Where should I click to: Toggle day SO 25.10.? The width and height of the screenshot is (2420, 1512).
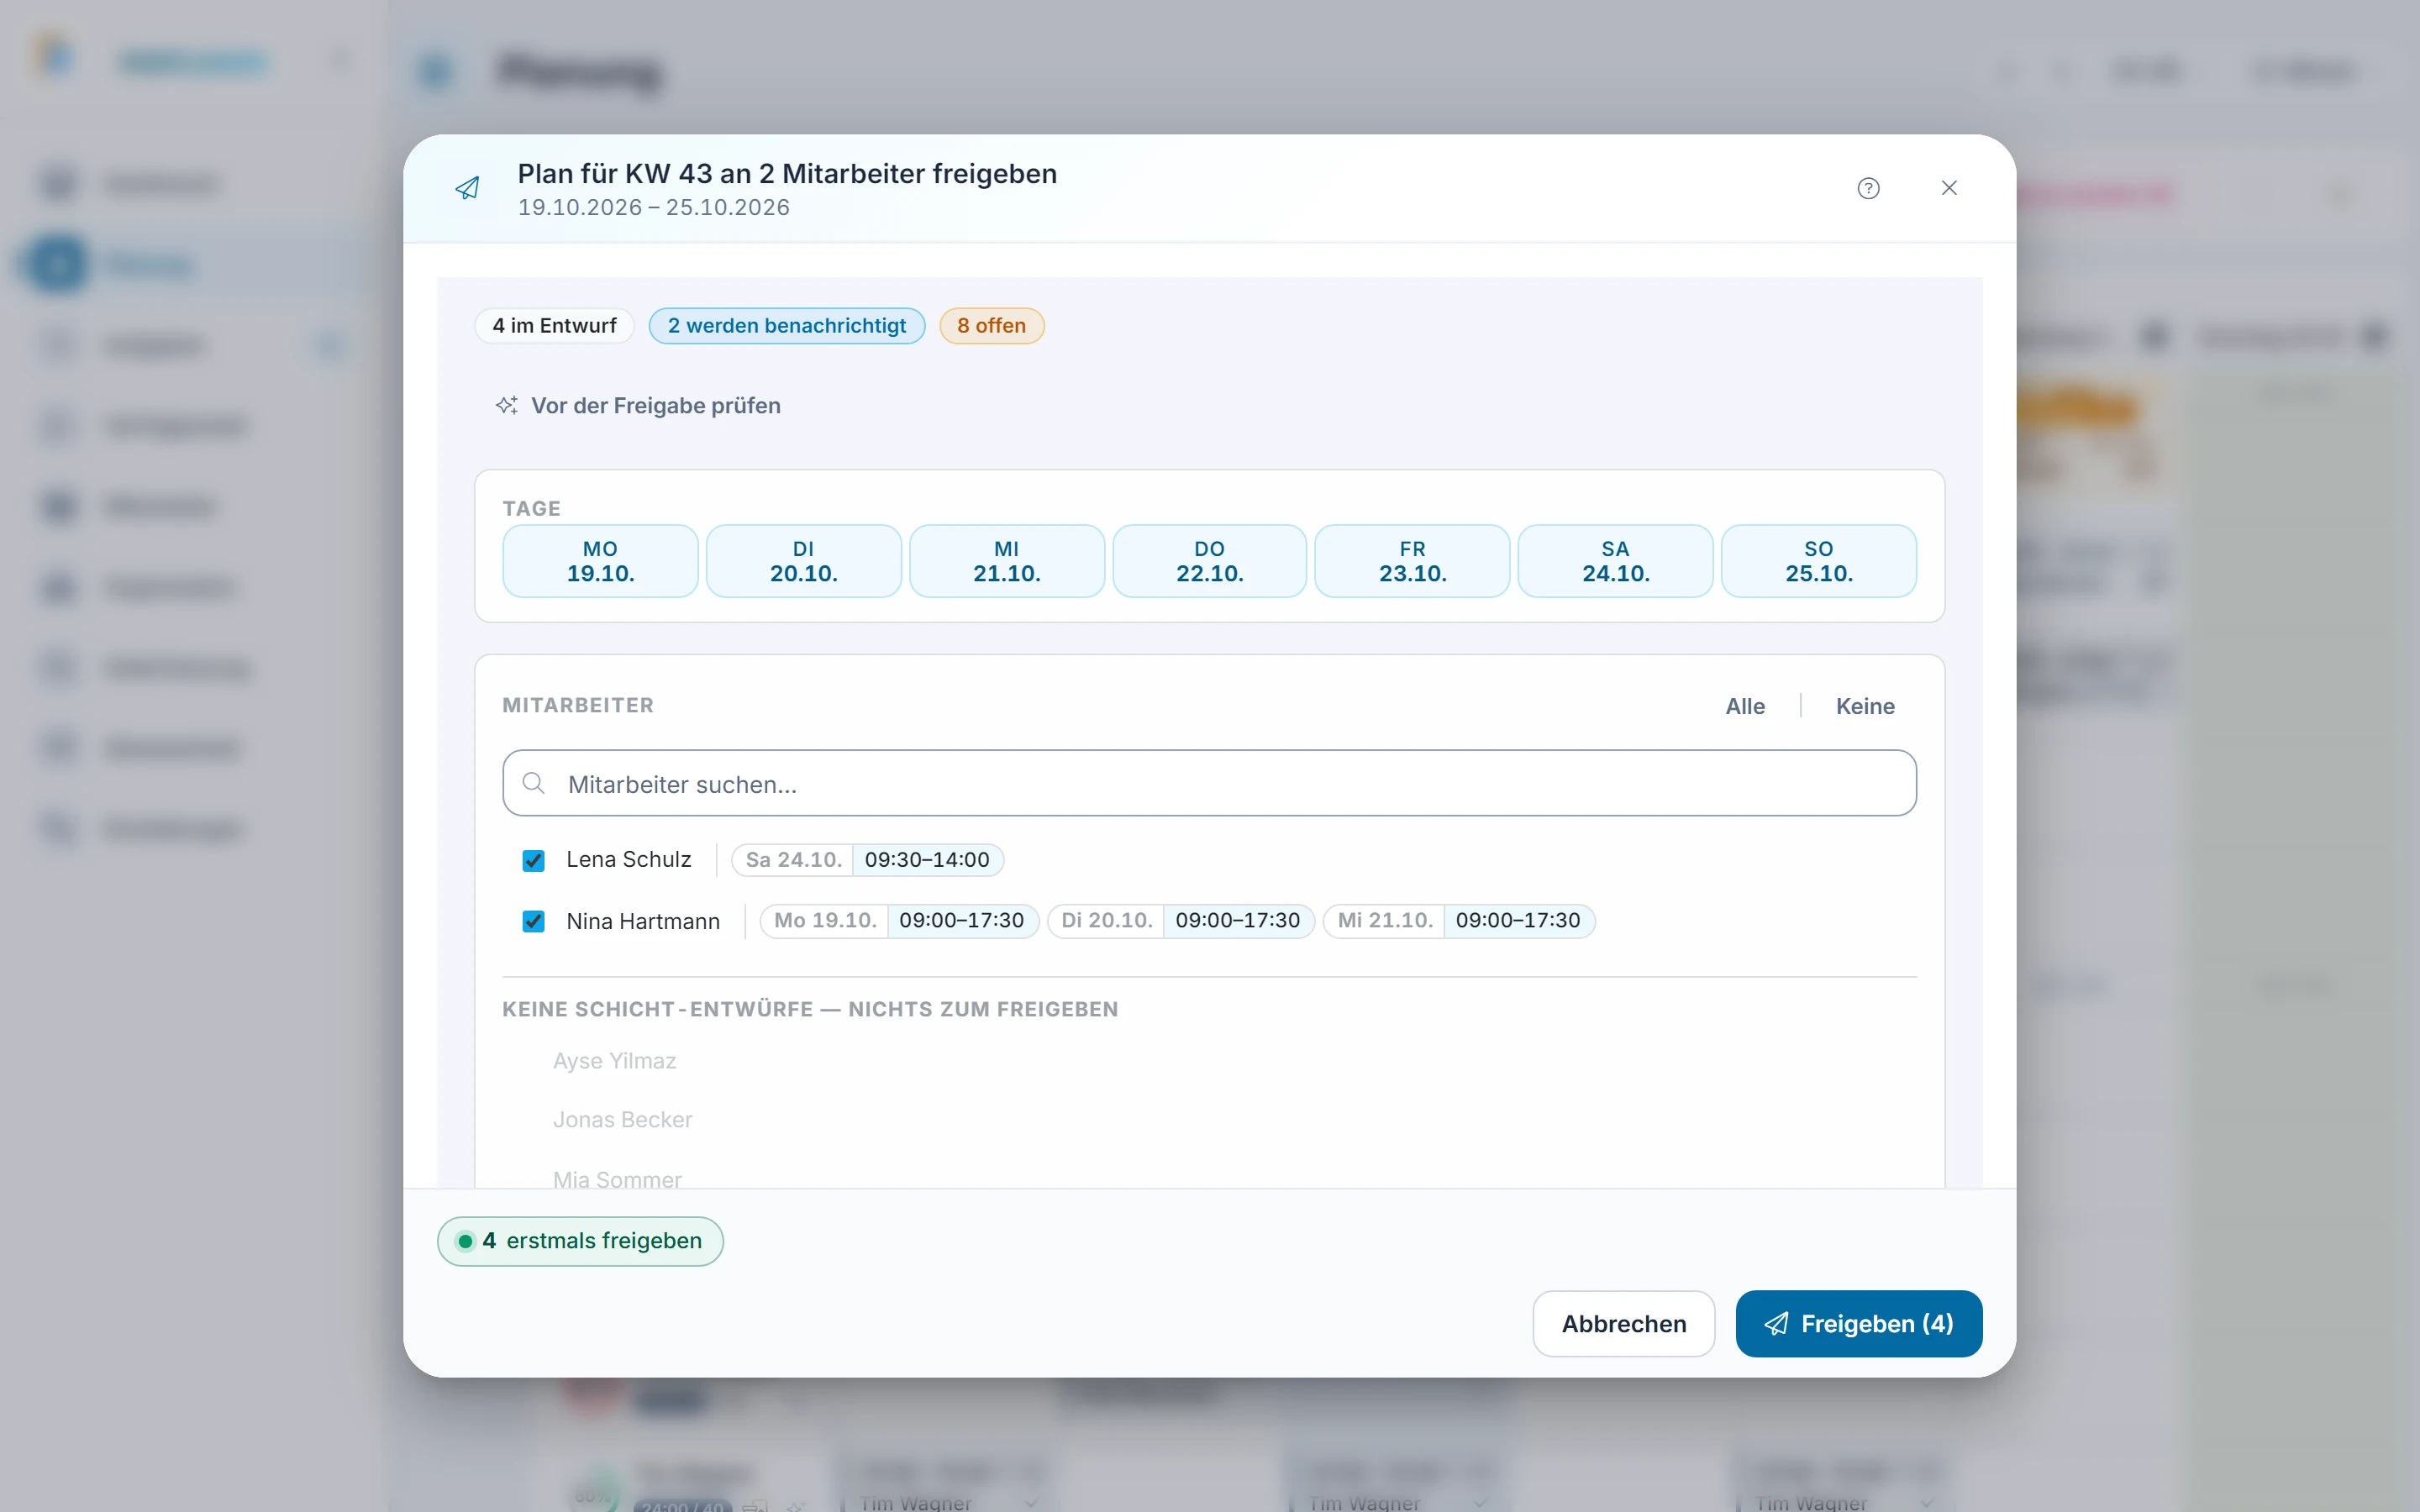[x=1818, y=561]
